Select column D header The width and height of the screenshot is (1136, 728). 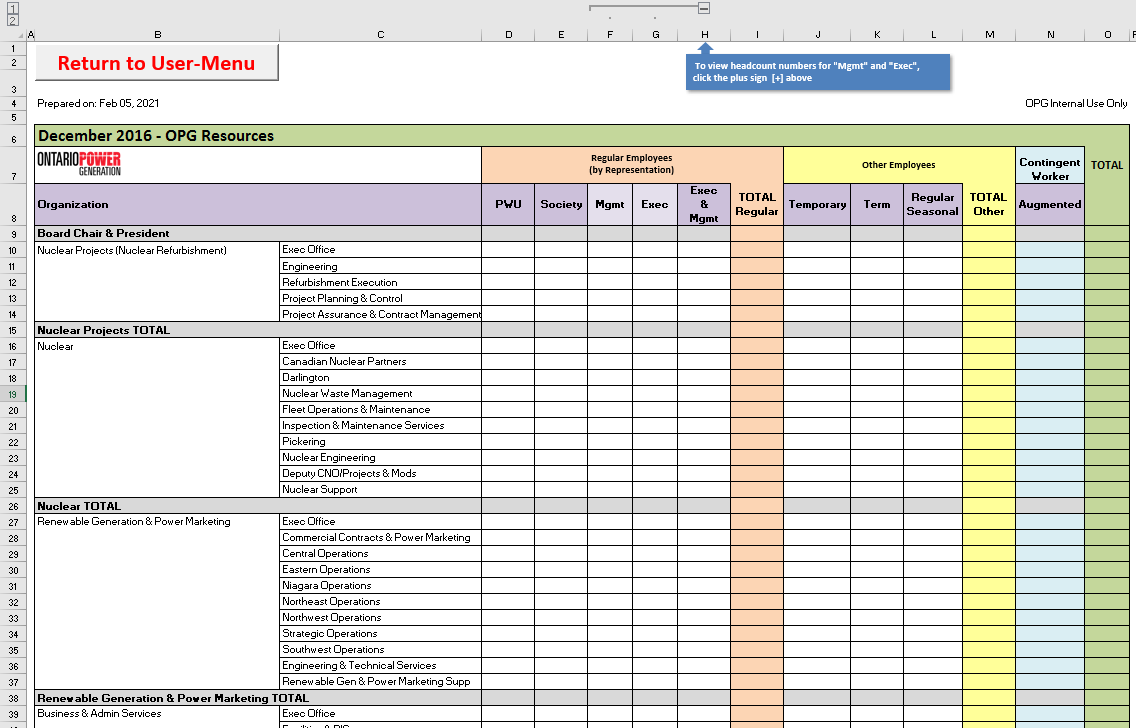[x=509, y=35]
